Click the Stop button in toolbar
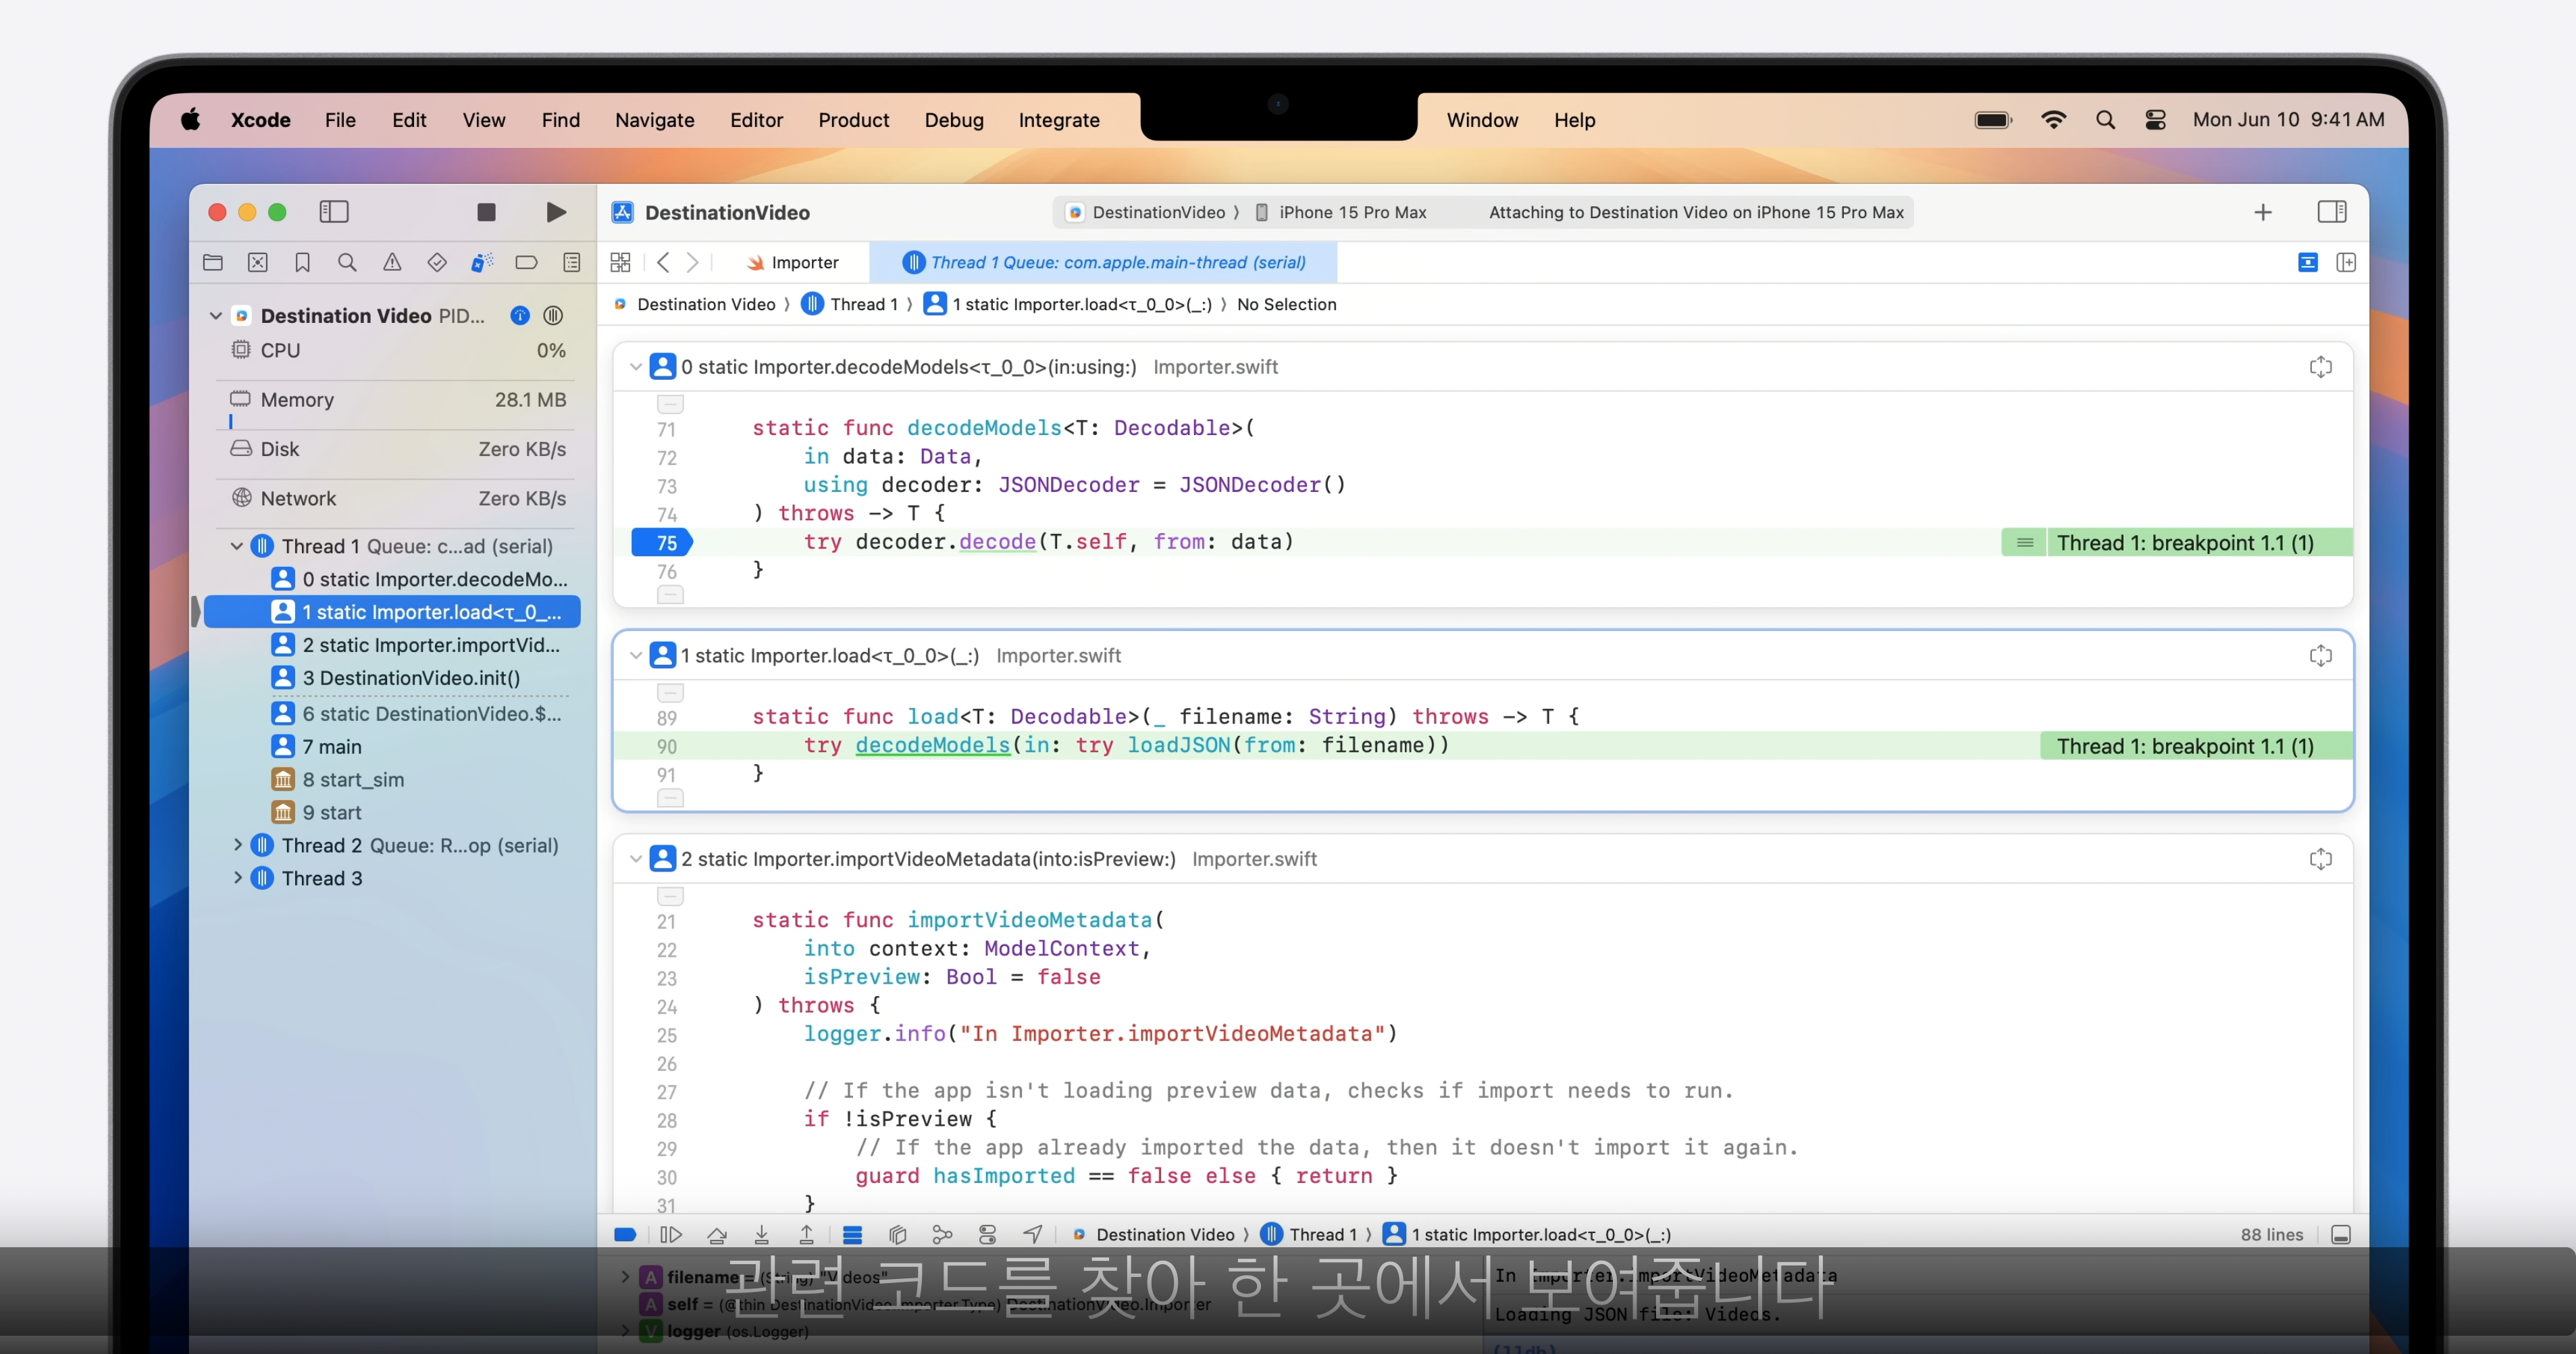Viewport: 2576px width, 1354px height. click(x=486, y=212)
